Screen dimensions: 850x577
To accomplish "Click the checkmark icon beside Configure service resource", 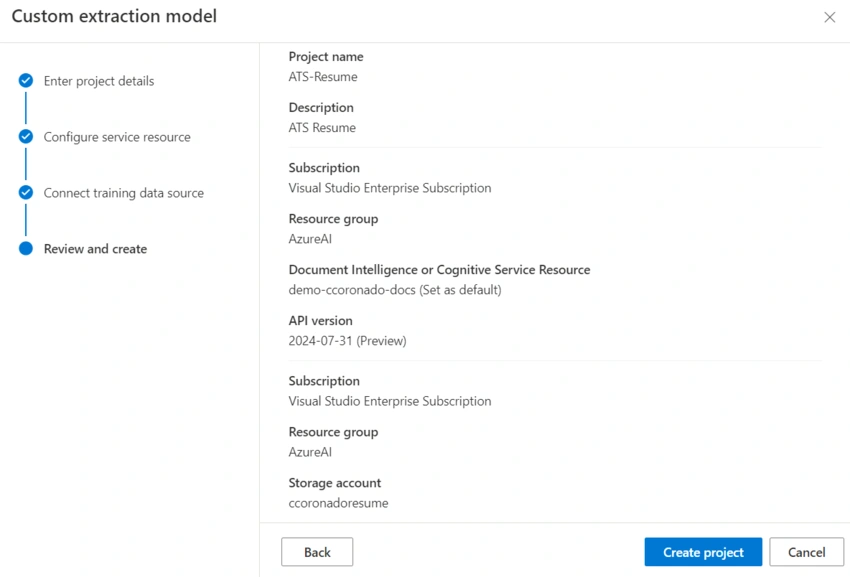I will 25,136.
